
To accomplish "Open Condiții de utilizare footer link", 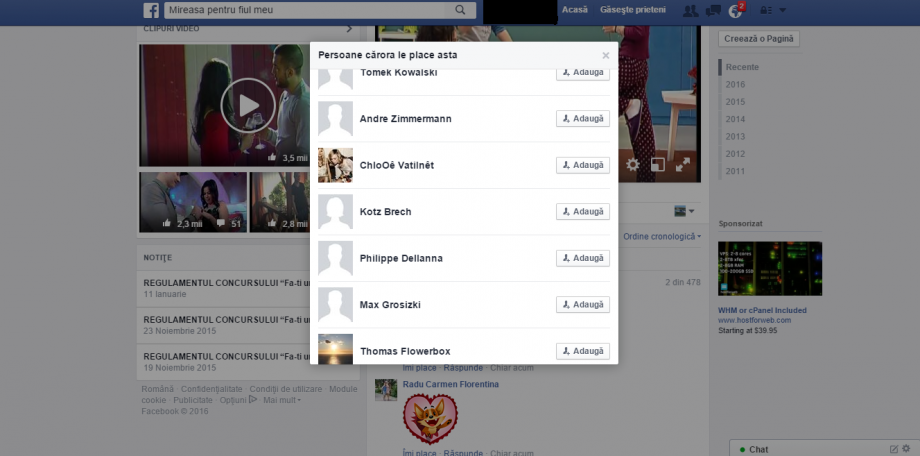I will click(x=285, y=389).
